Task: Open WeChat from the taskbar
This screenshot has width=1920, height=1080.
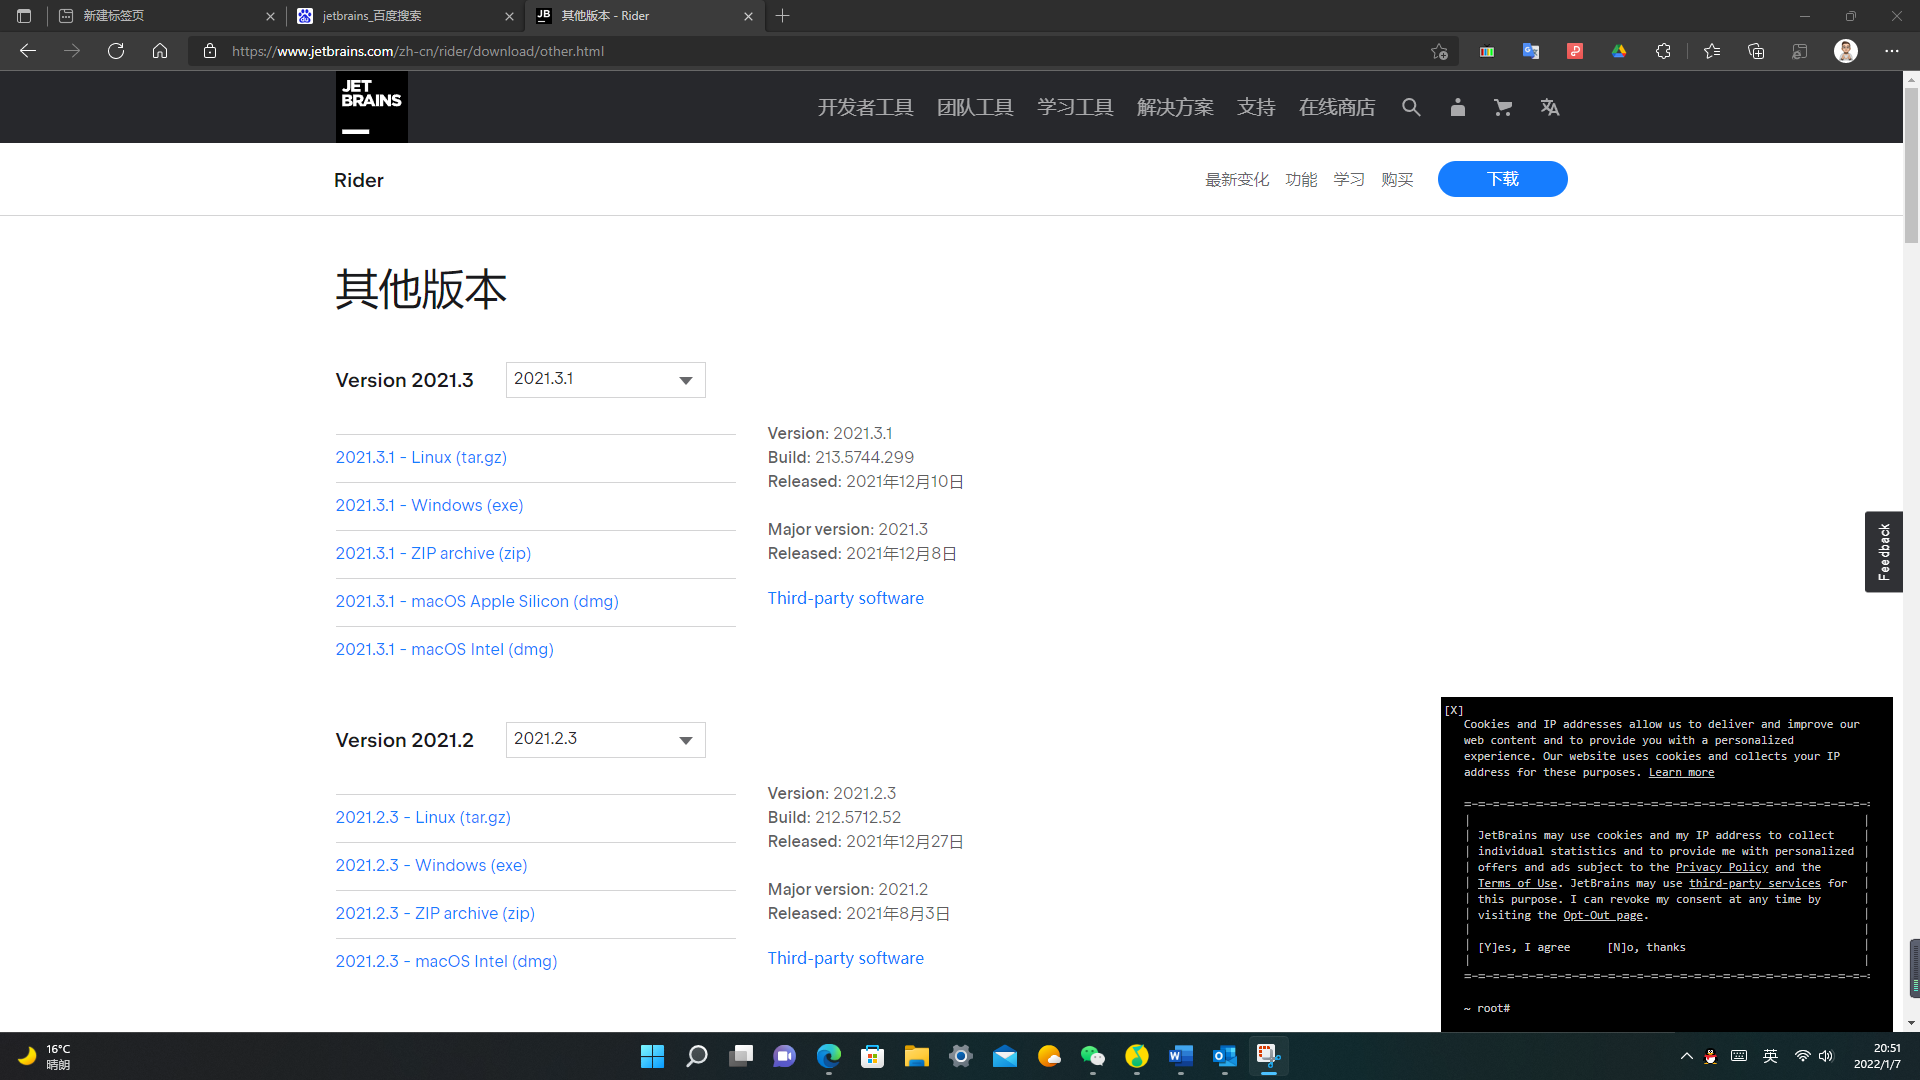Action: (x=1093, y=1056)
